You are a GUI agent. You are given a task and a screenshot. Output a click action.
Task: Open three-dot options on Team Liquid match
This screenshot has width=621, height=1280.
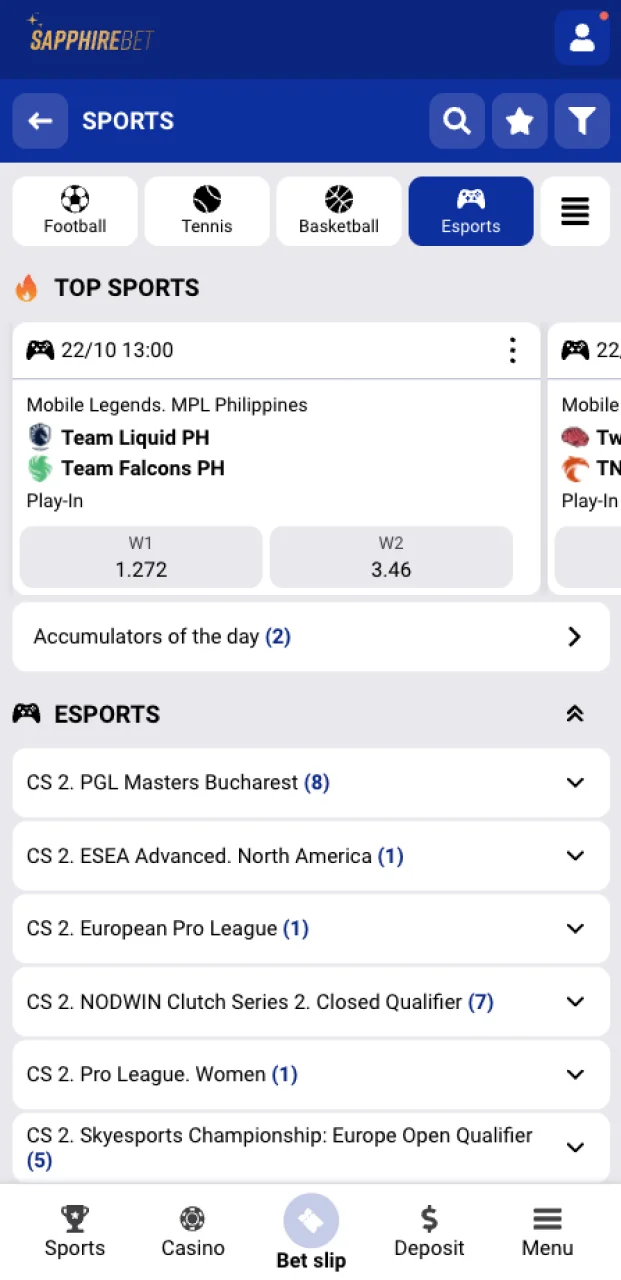click(512, 350)
